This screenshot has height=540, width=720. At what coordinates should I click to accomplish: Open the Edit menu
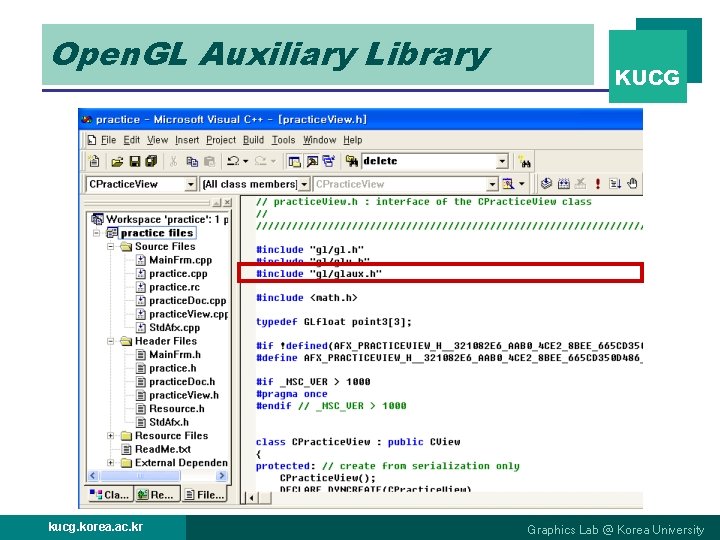[x=132, y=140]
